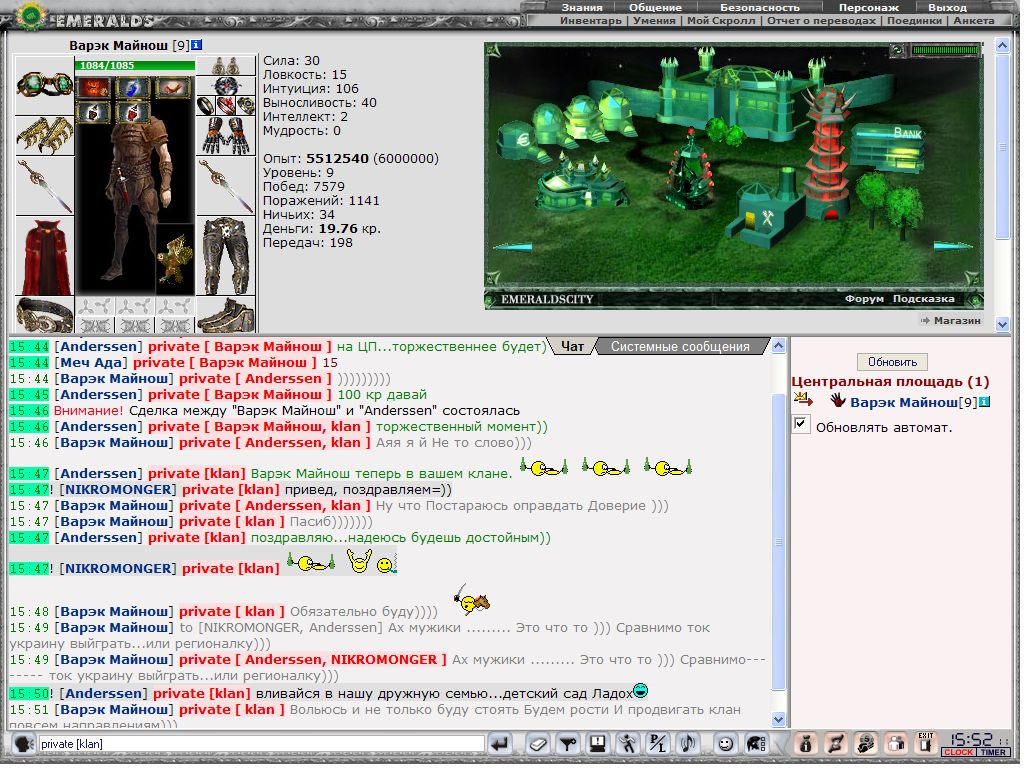This screenshot has width=1024, height=768.
Task: Open the Магазин link
Action: click(x=957, y=321)
